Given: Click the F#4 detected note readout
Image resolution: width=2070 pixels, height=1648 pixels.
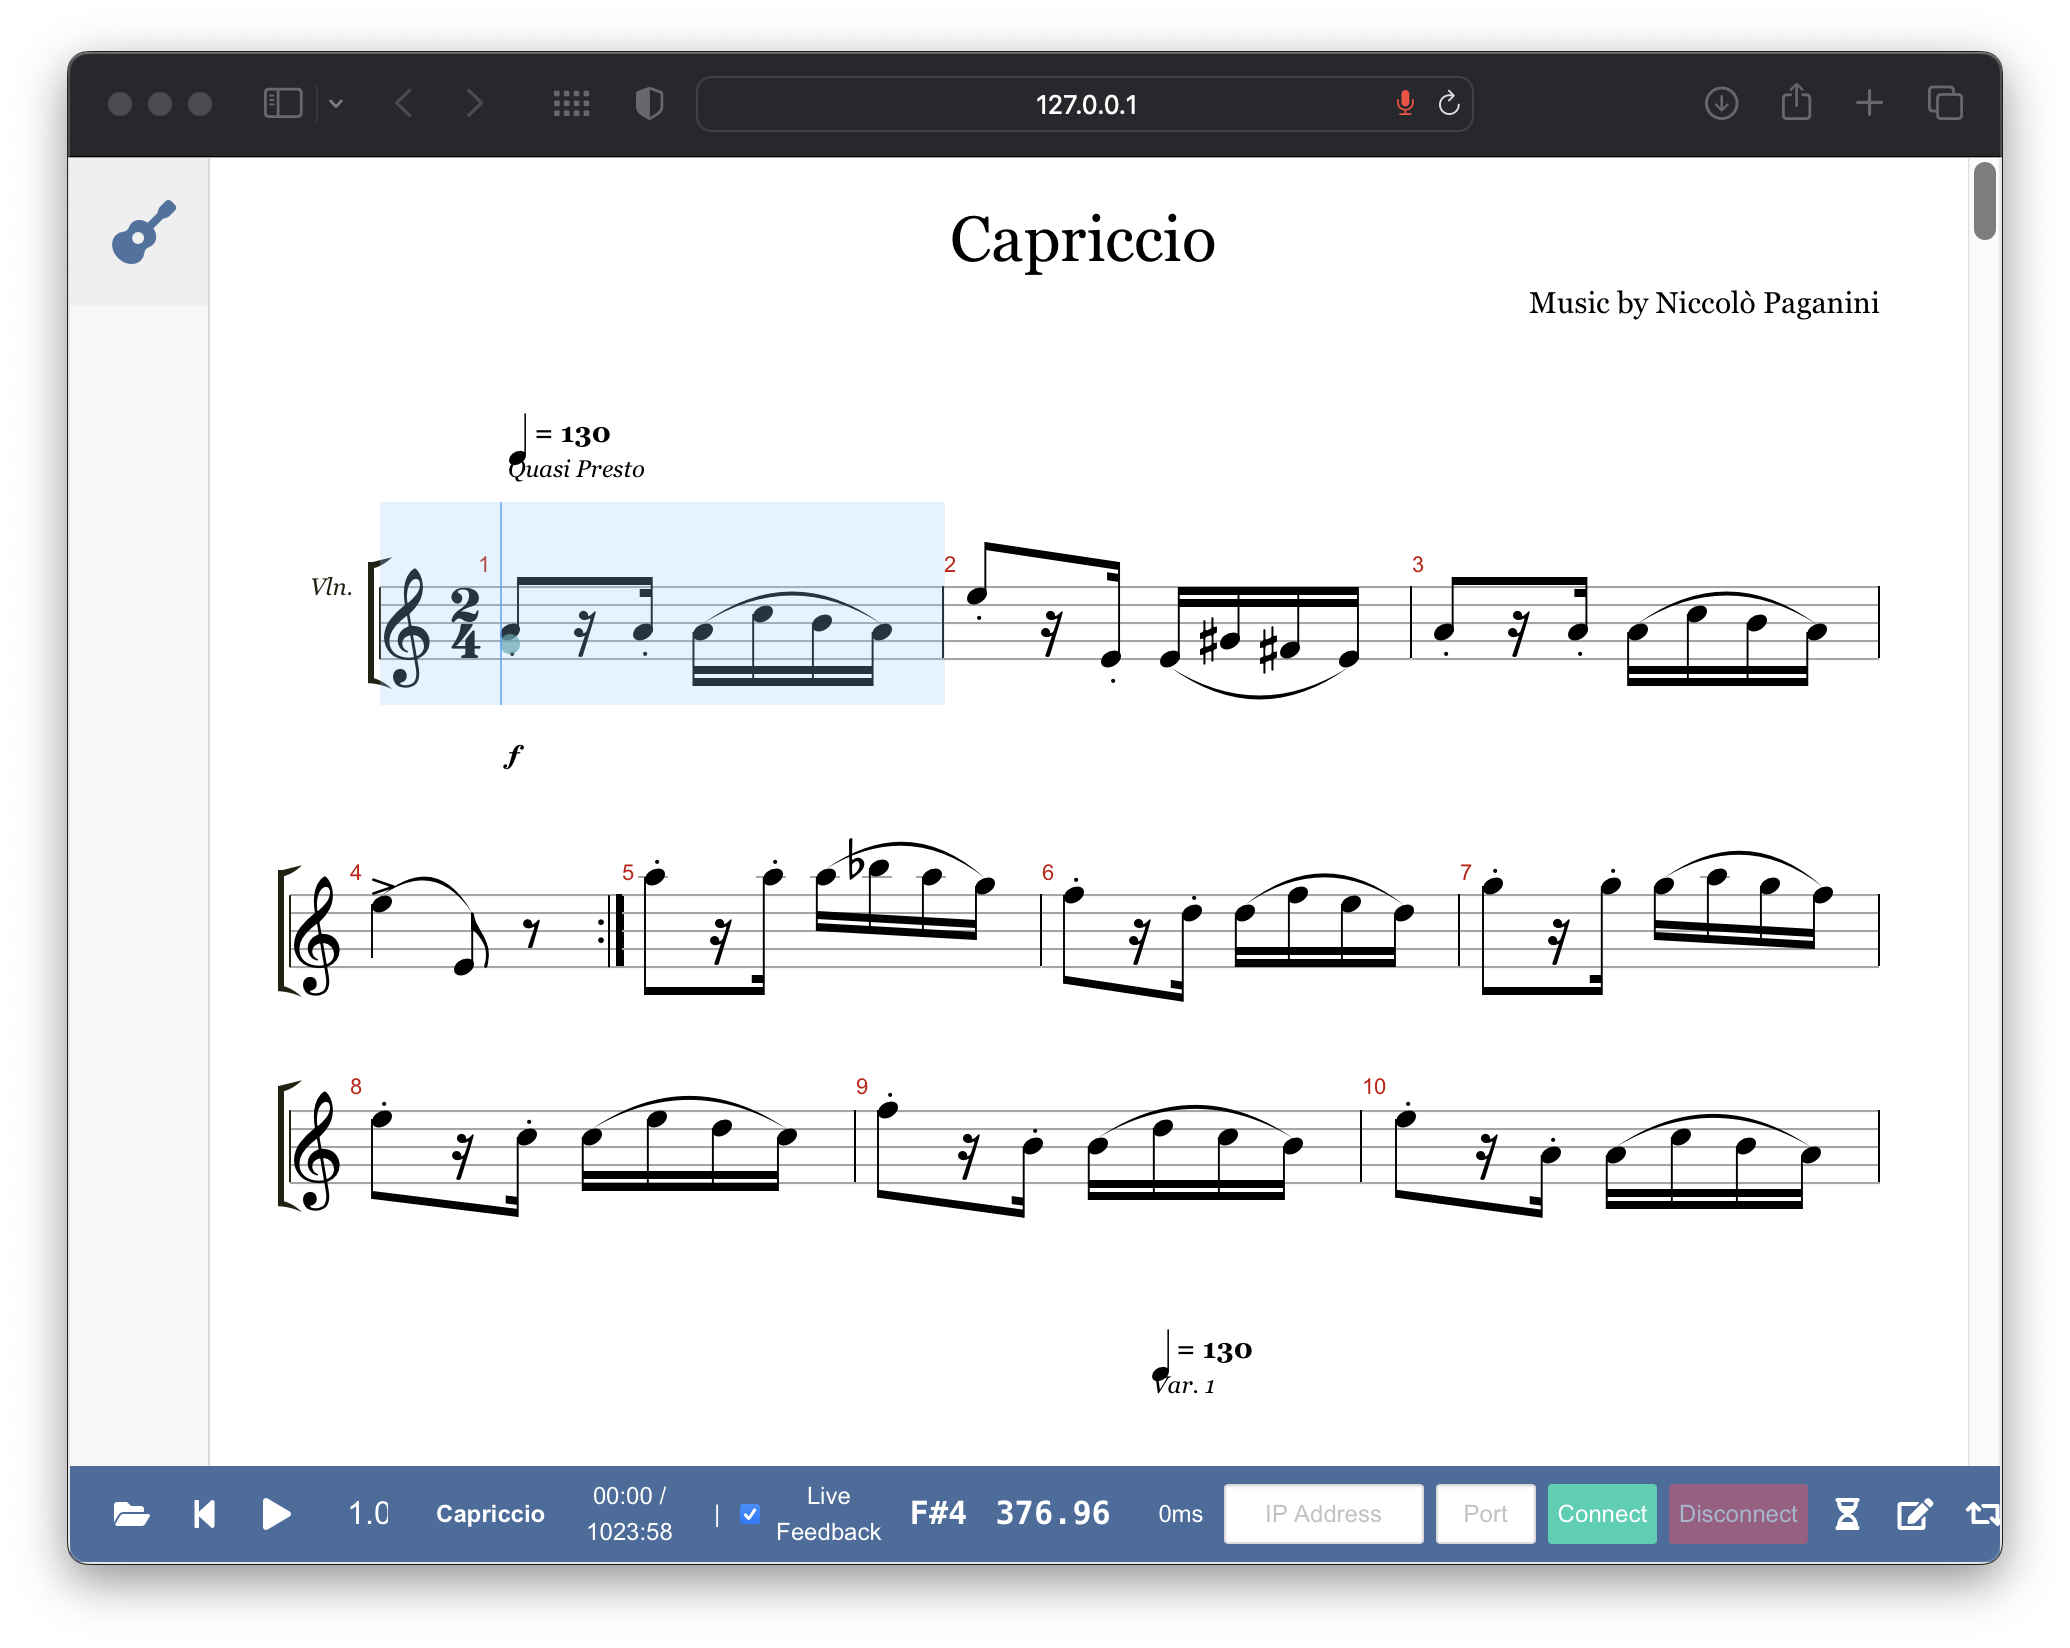Looking at the screenshot, I should [938, 1513].
